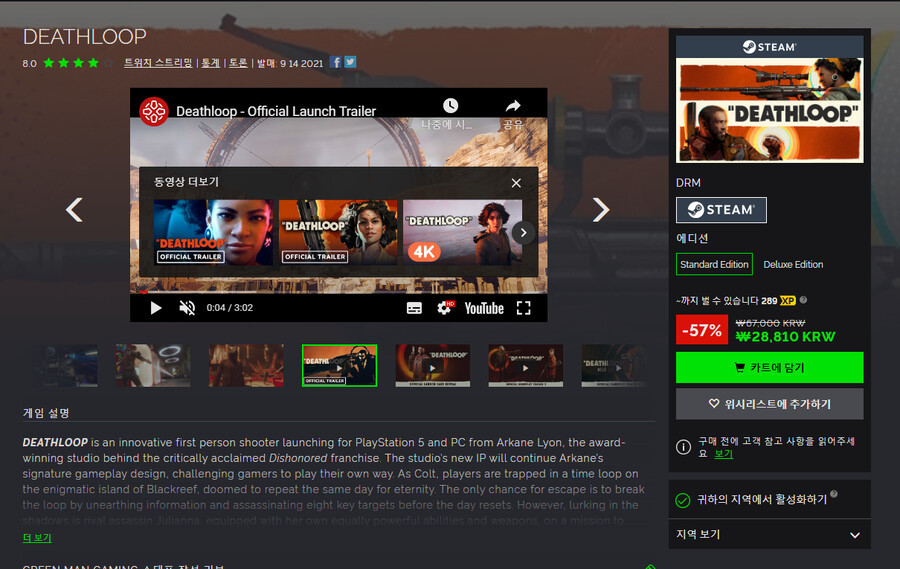Select the red room screenshot thumbnail
900x569 pixels.
tap(246, 366)
